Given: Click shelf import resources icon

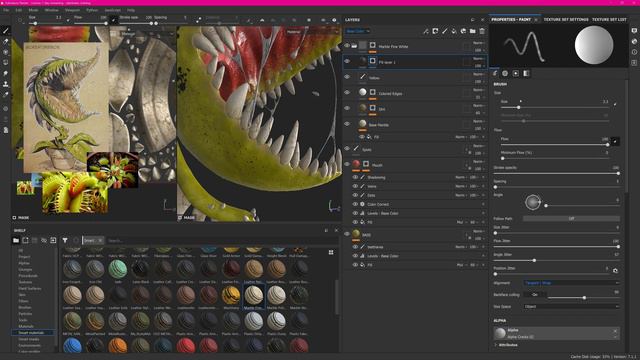Looking at the screenshot, I should point(53,240).
